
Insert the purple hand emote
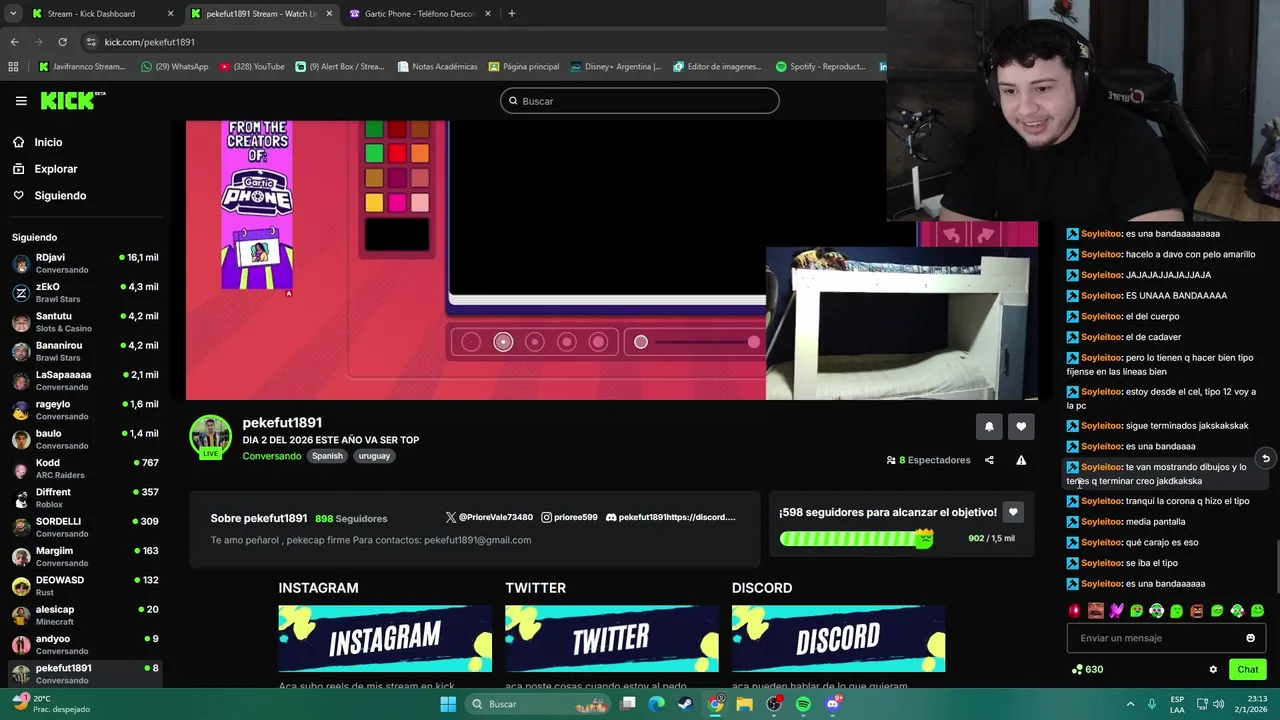(1116, 610)
